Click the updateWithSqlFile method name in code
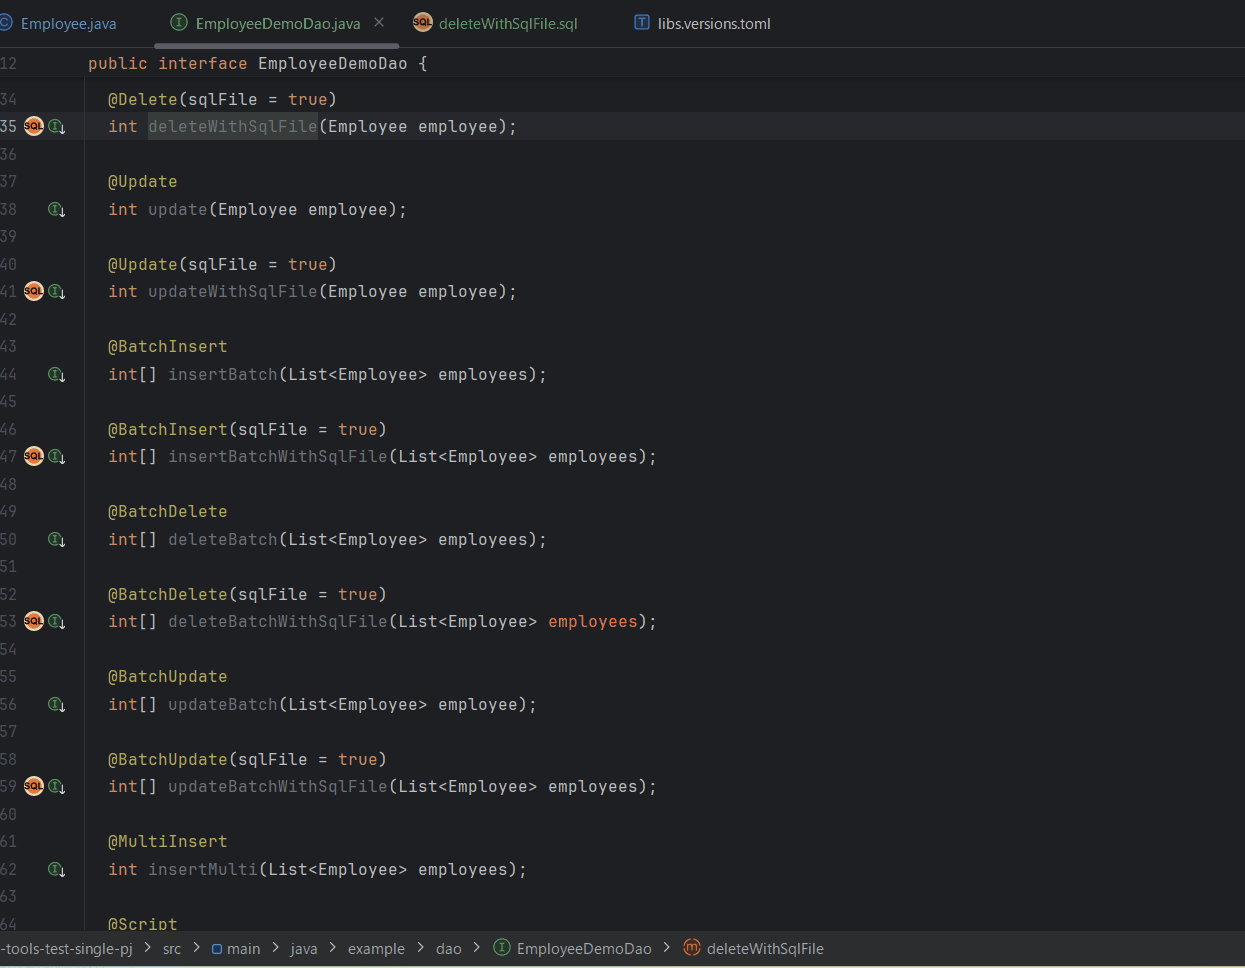This screenshot has width=1245, height=968. [x=233, y=291]
